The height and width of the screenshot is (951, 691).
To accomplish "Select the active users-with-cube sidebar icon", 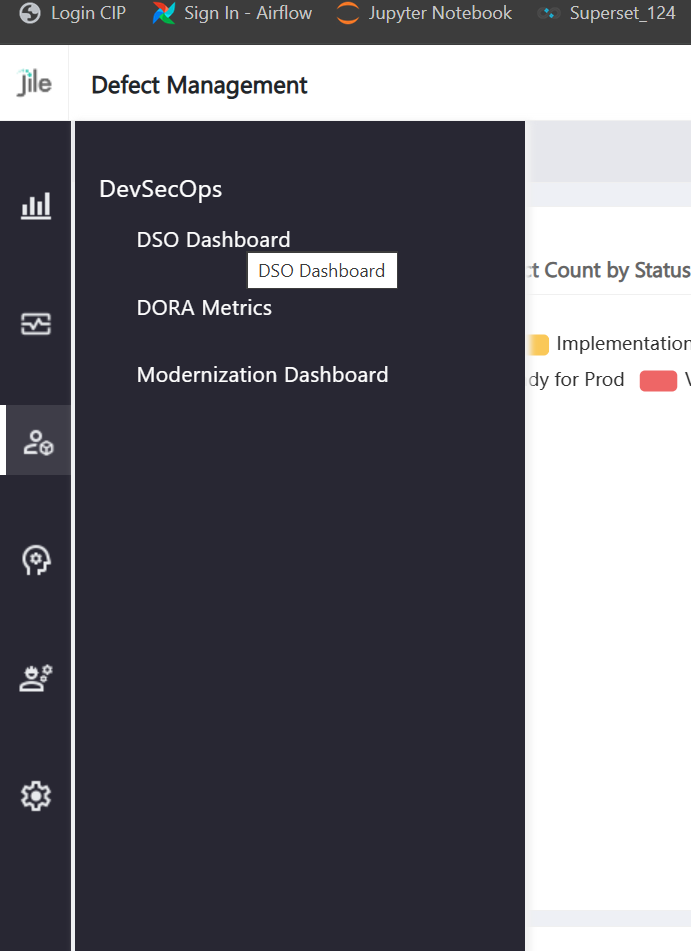I will click(37, 441).
